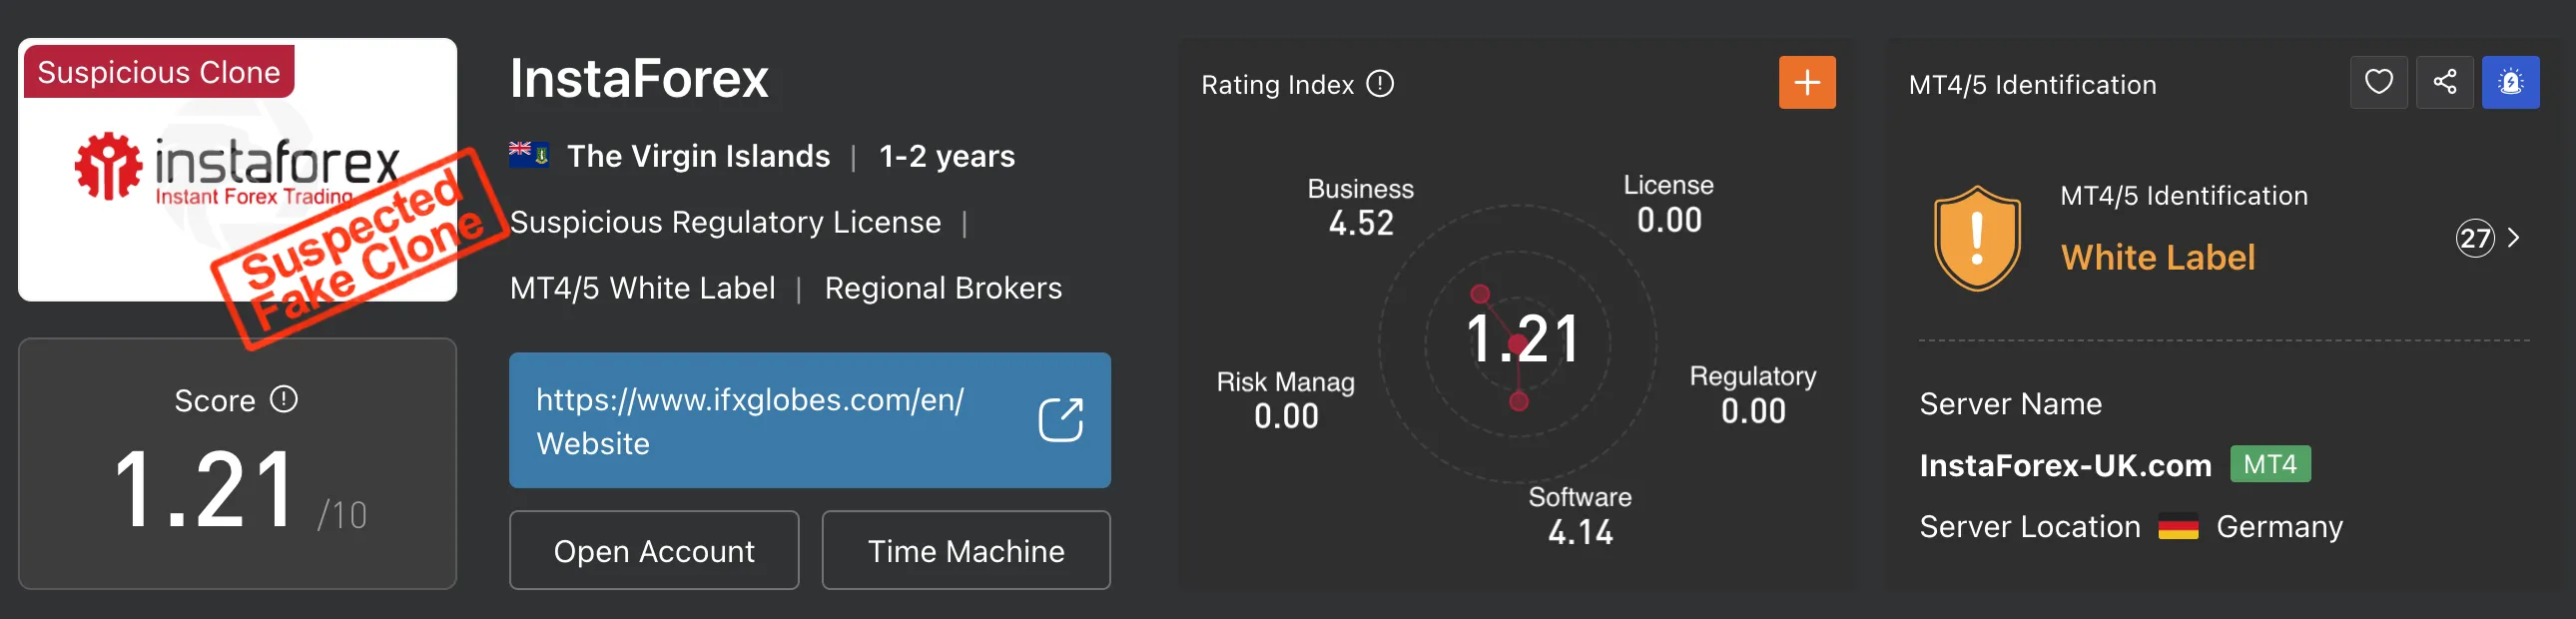Click The Virgin Islands text

click(698, 156)
